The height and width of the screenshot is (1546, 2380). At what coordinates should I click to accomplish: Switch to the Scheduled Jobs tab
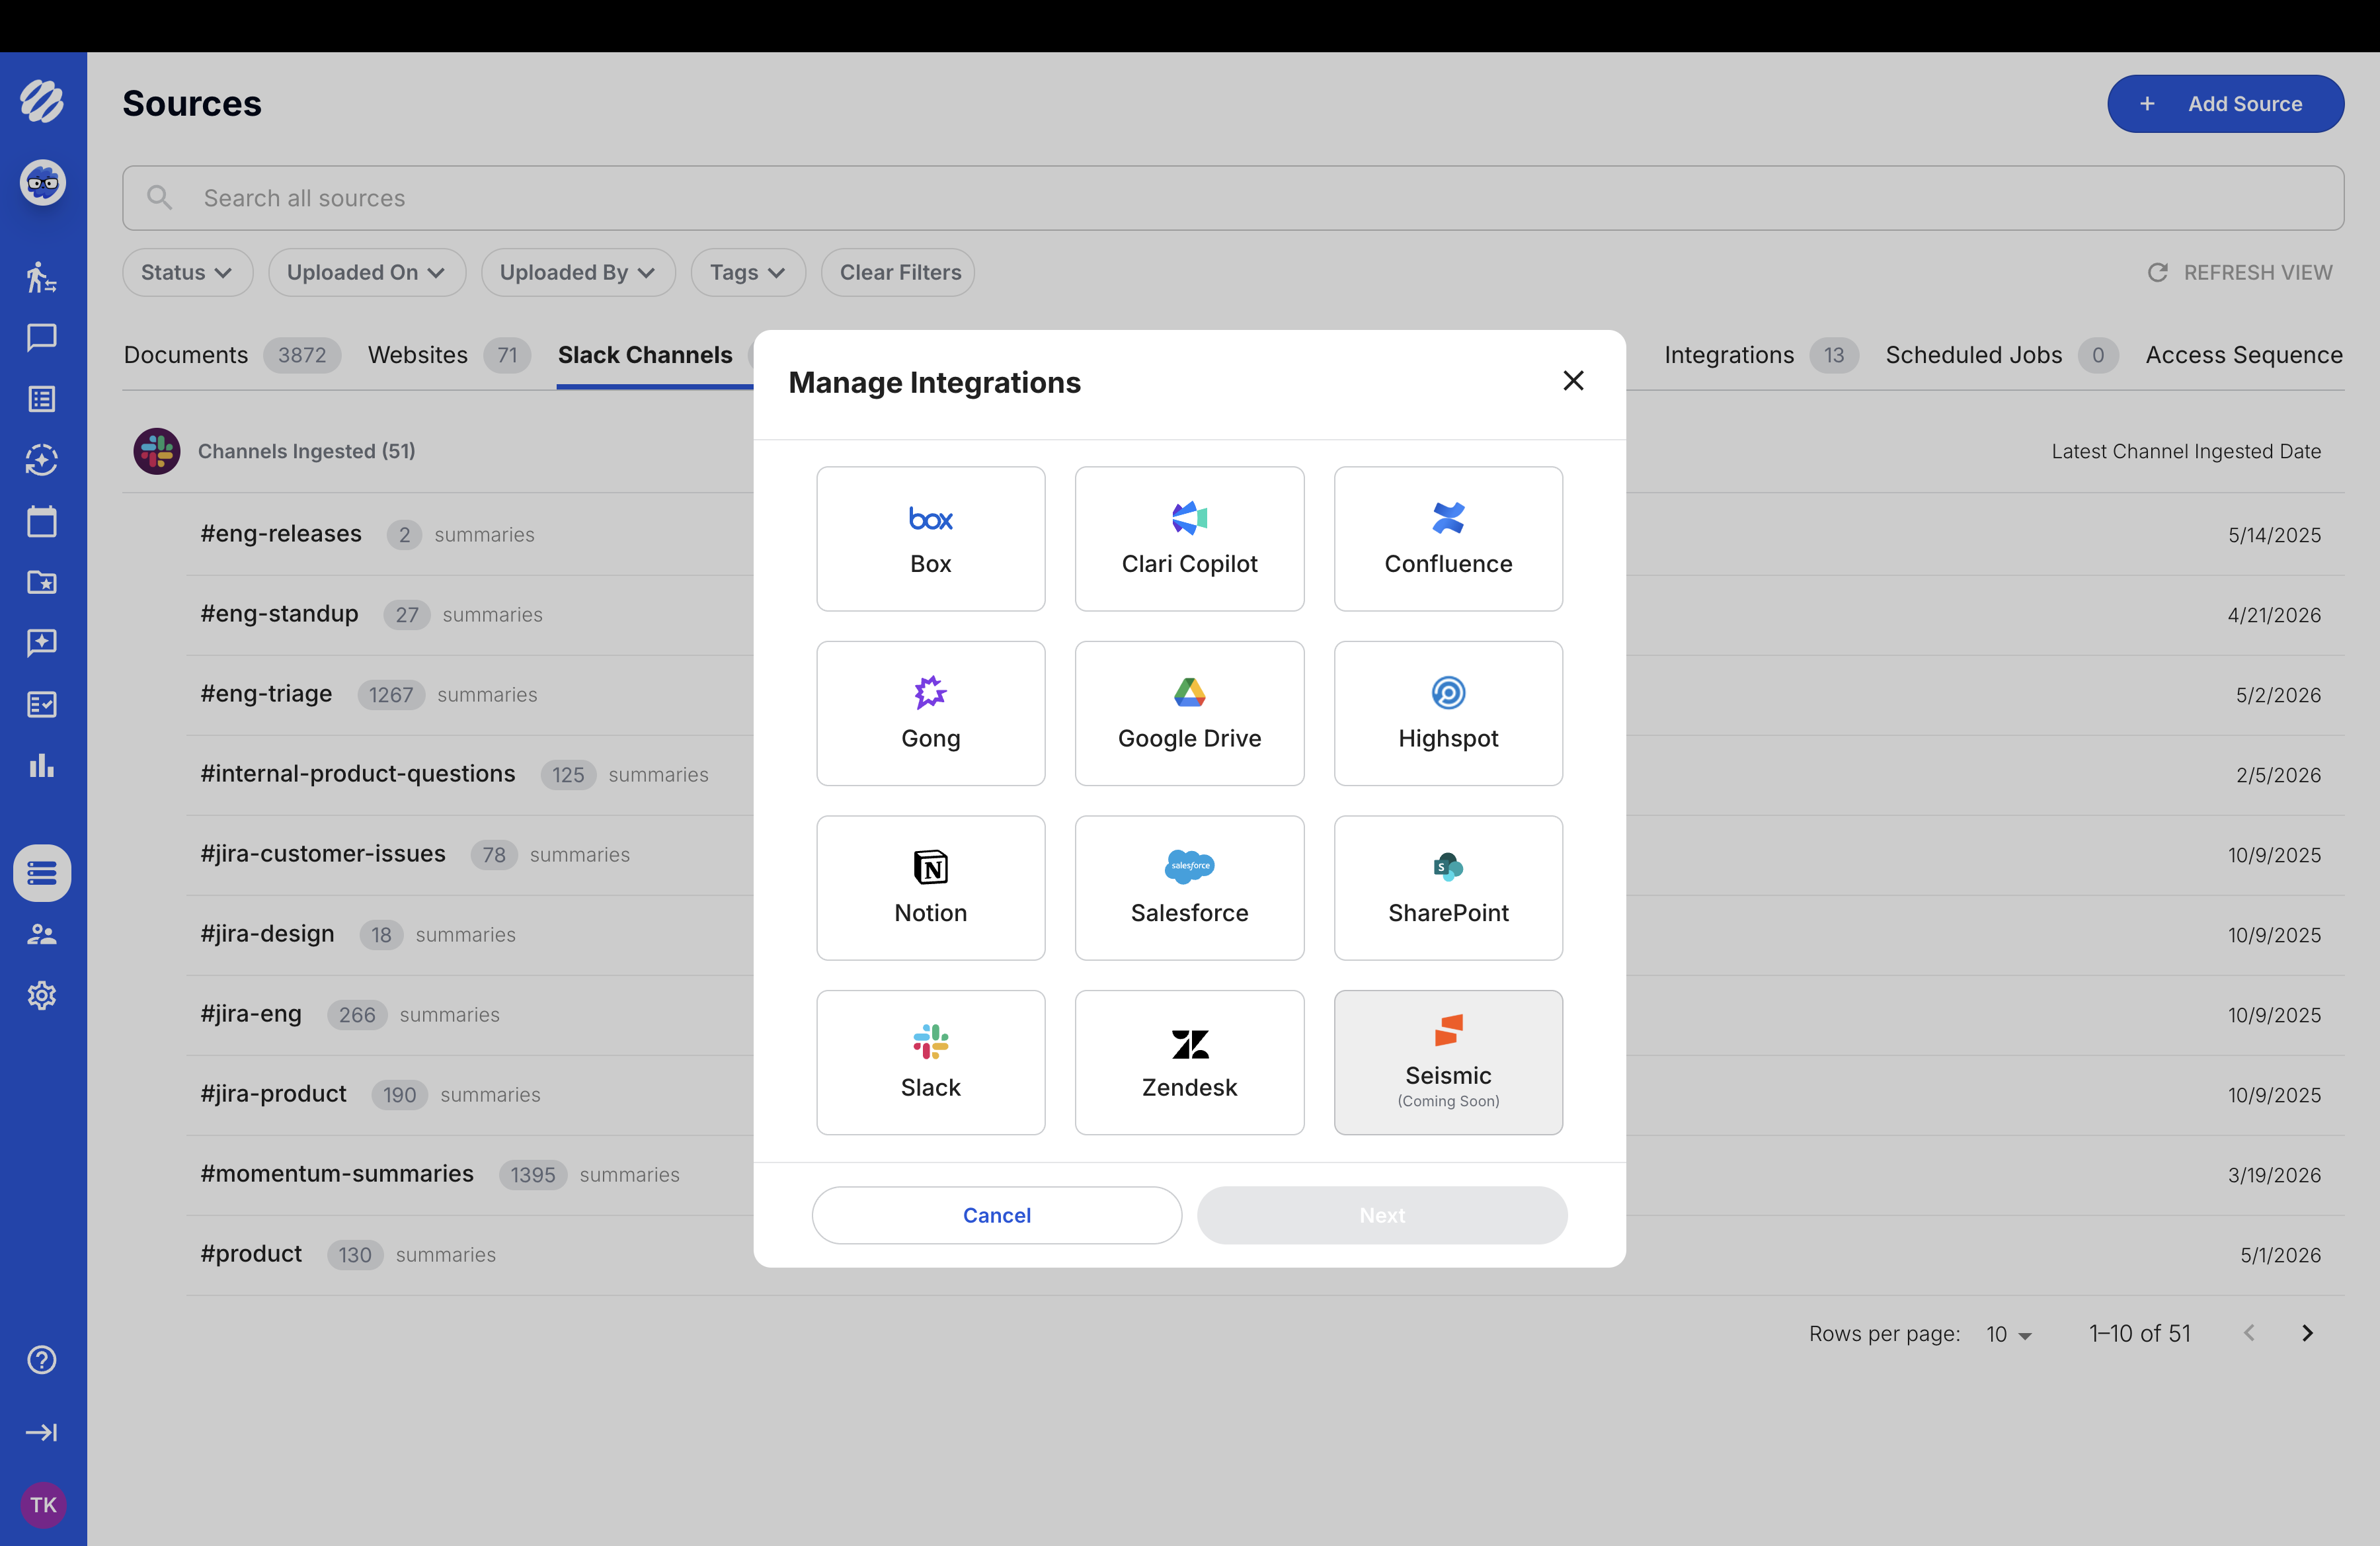pos(2001,355)
